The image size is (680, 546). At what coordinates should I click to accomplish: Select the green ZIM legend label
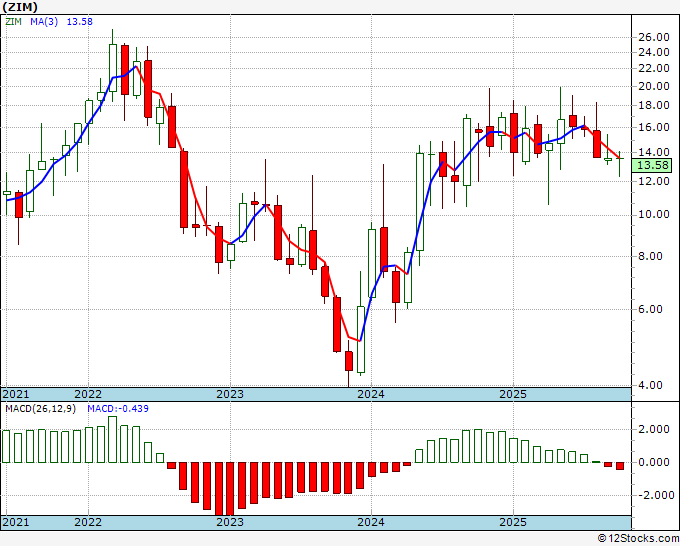coord(13,22)
